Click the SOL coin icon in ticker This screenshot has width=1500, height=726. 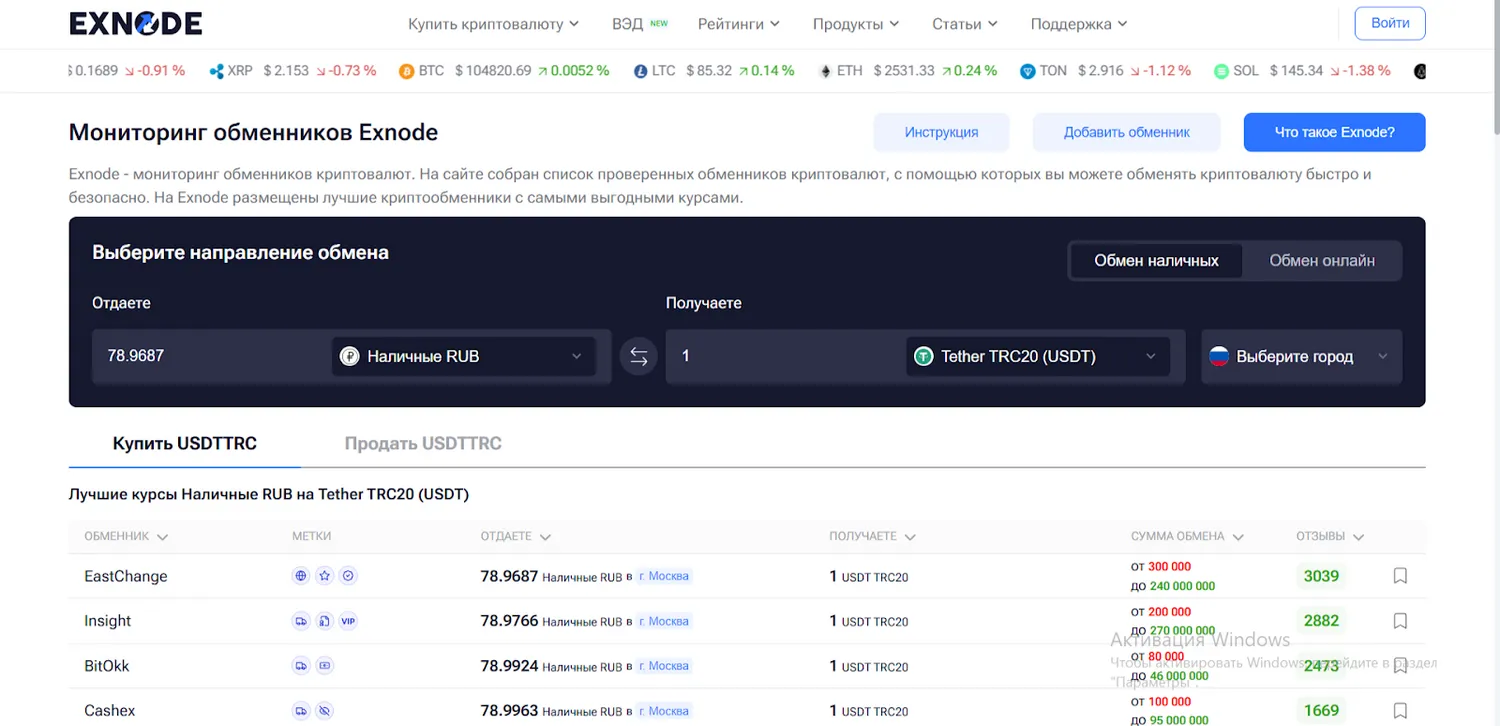pyautogui.click(x=1221, y=71)
